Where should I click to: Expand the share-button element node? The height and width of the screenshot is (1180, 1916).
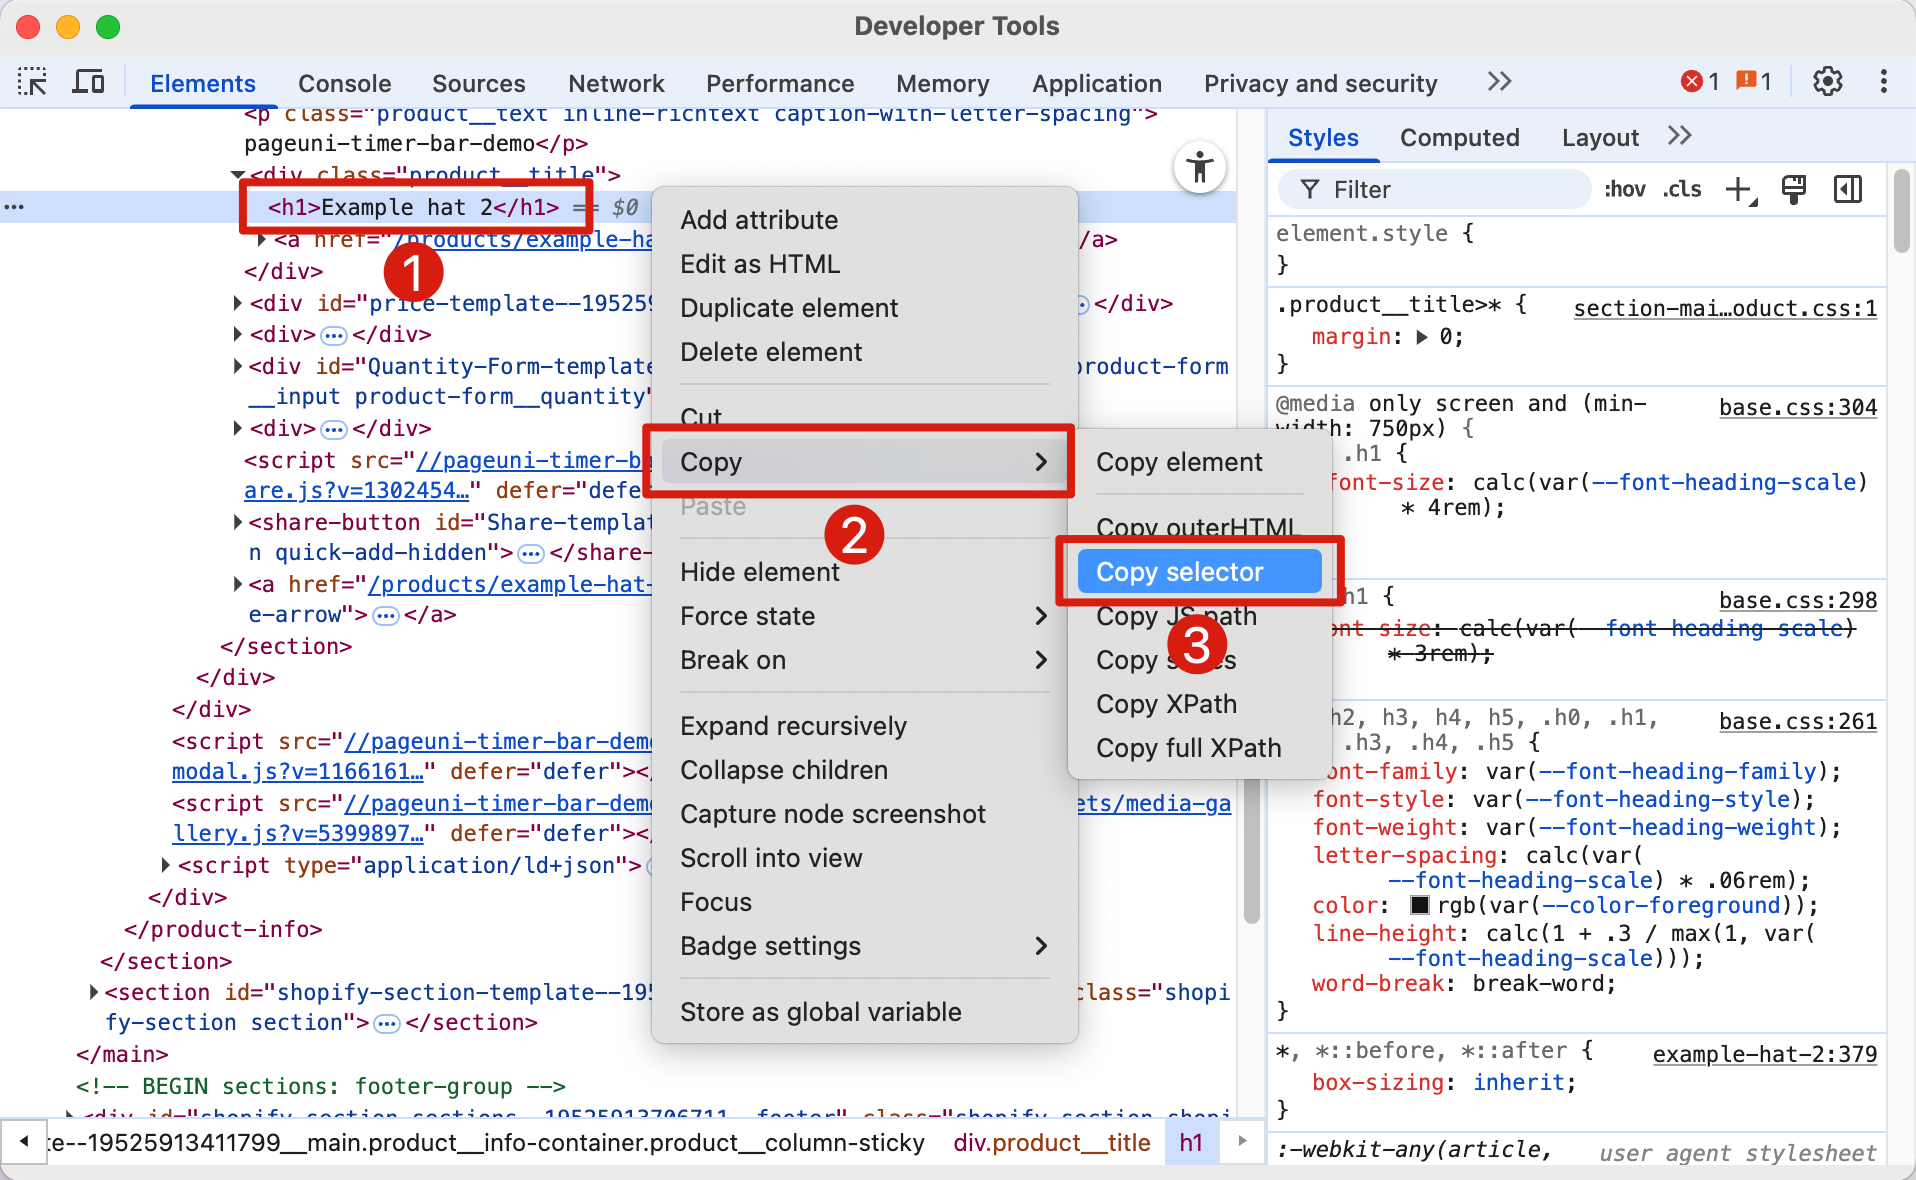coord(238,522)
